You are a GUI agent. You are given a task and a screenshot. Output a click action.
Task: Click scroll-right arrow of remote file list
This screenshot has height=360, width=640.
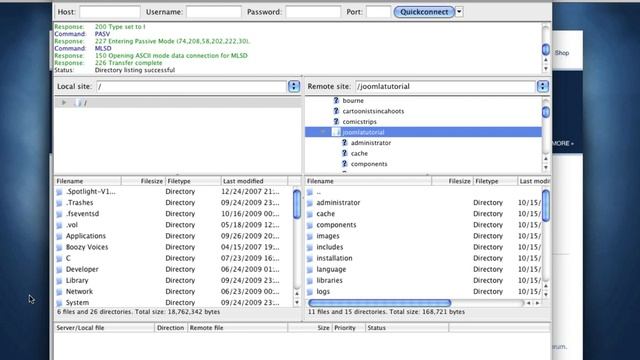(538, 303)
